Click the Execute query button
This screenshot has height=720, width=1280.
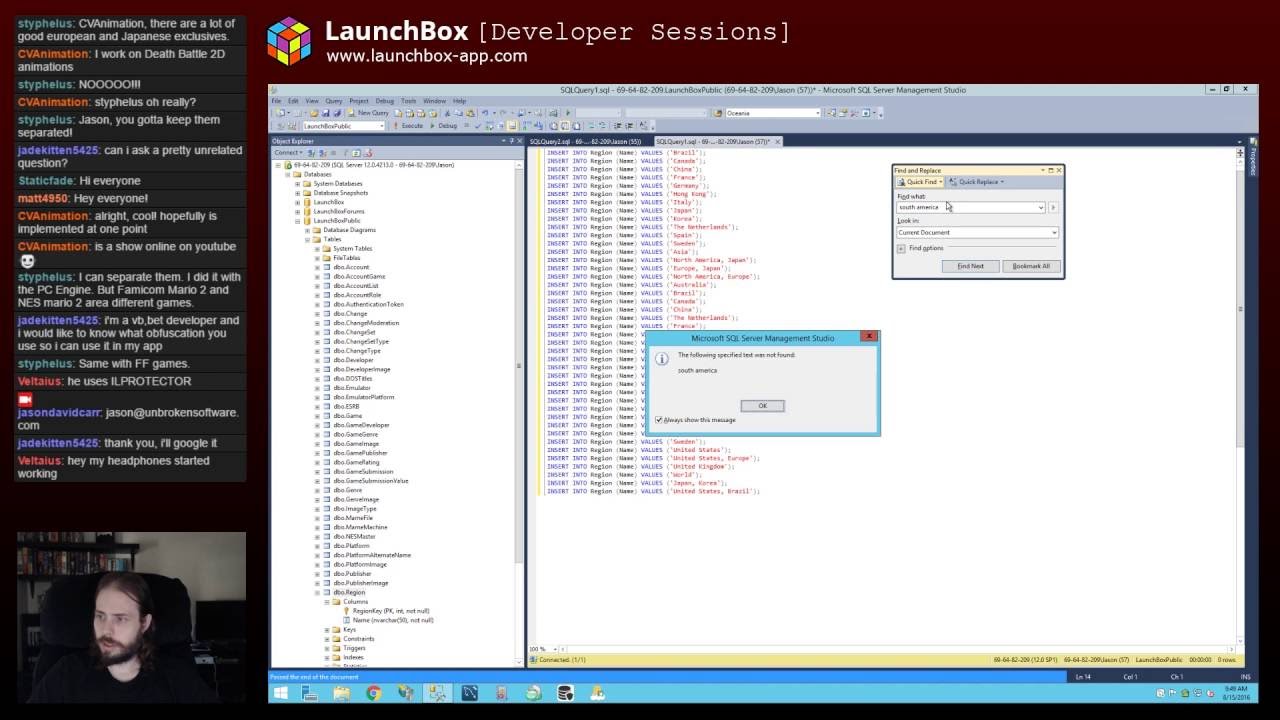pyautogui.click(x=410, y=126)
